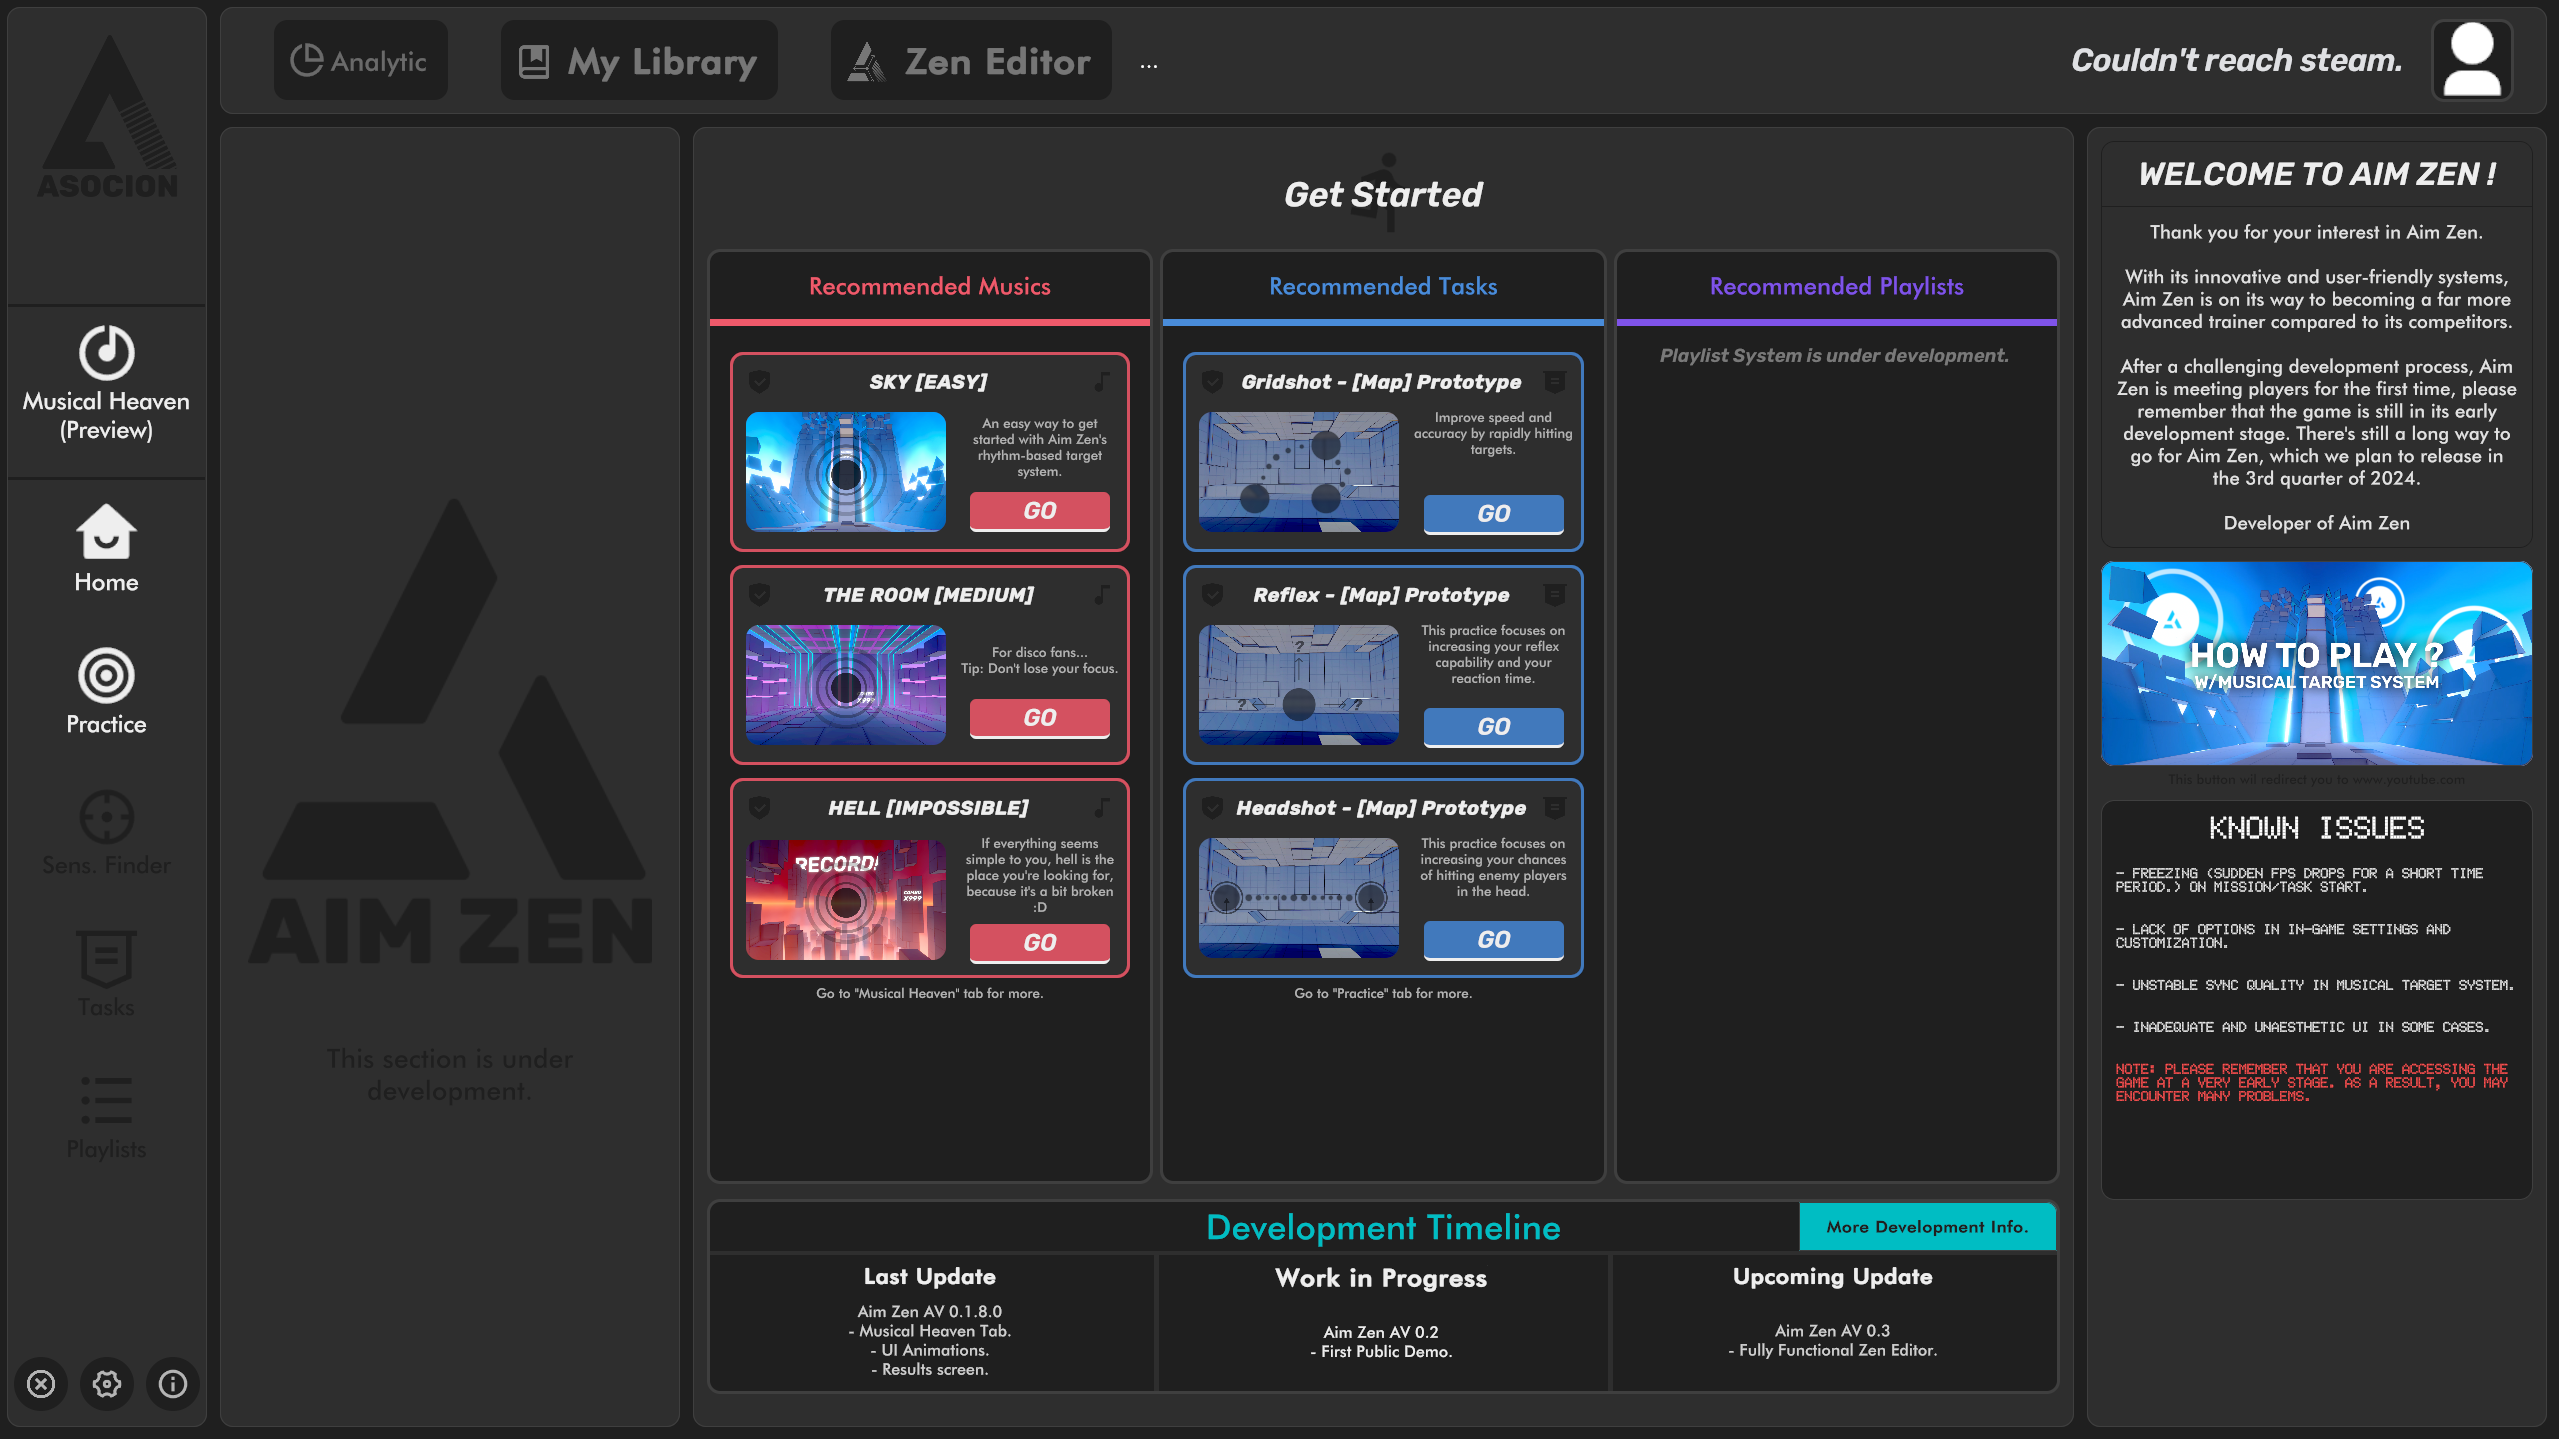Open the Practice section from the sidebar
The image size is (2559, 1439).
pyautogui.click(x=105, y=690)
